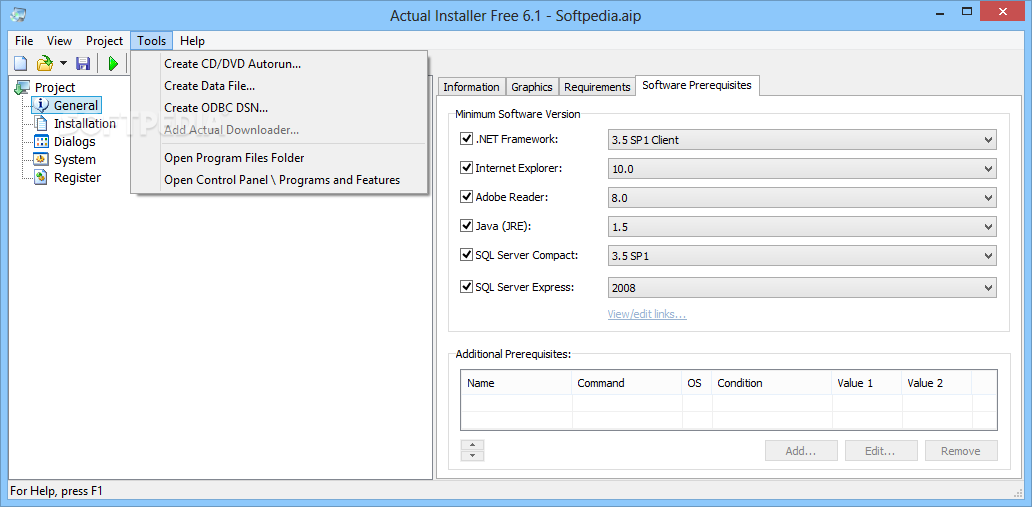Click the System icon in tree
The height and width of the screenshot is (507, 1032).
point(41,159)
